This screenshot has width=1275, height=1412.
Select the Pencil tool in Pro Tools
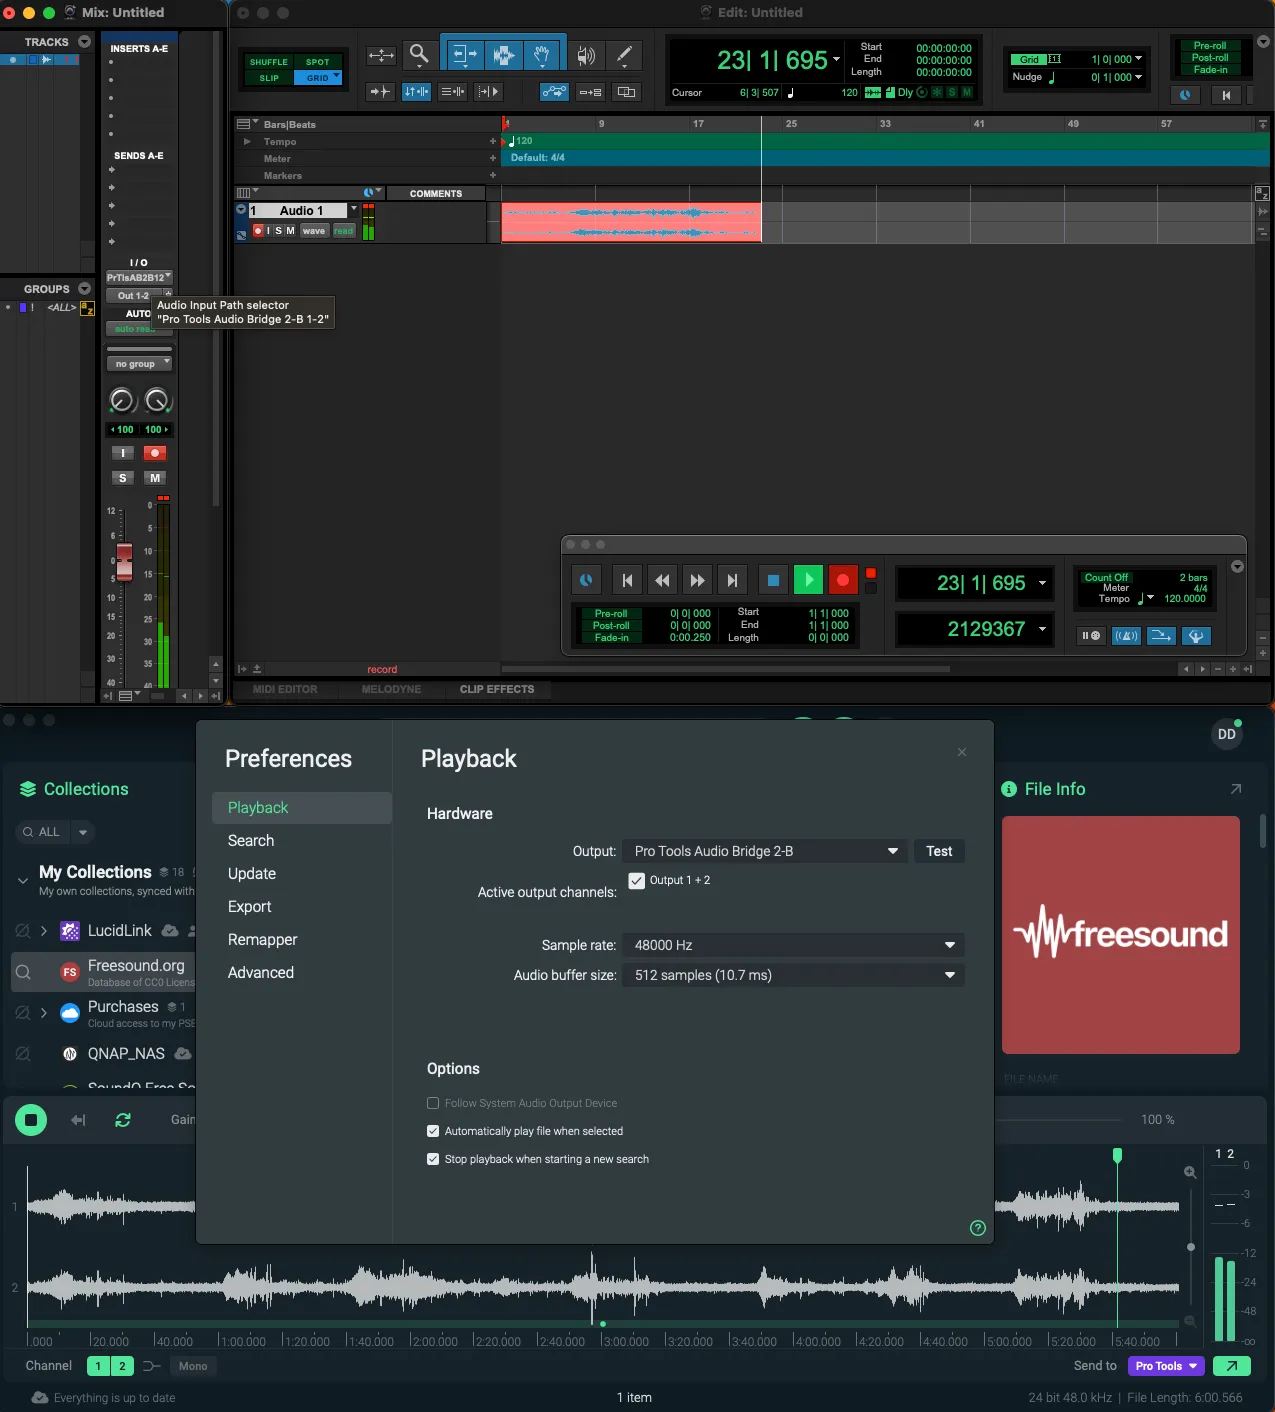pos(624,55)
